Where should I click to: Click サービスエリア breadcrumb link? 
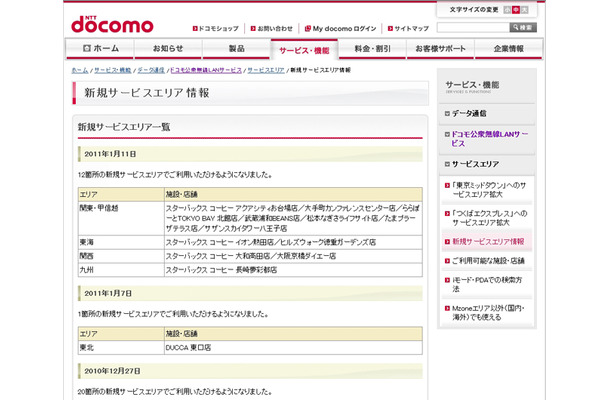(266, 70)
